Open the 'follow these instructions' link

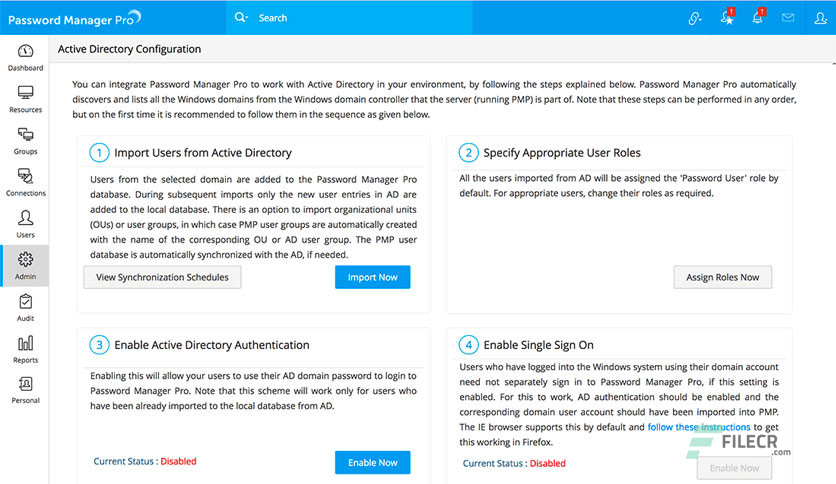pos(699,427)
